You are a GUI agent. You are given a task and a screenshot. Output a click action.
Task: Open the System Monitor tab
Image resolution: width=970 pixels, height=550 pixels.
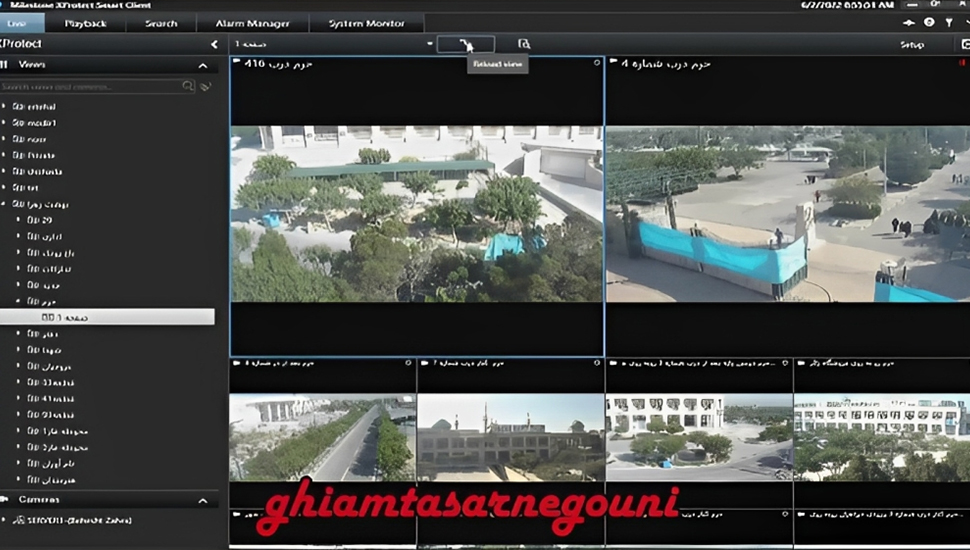(x=366, y=22)
